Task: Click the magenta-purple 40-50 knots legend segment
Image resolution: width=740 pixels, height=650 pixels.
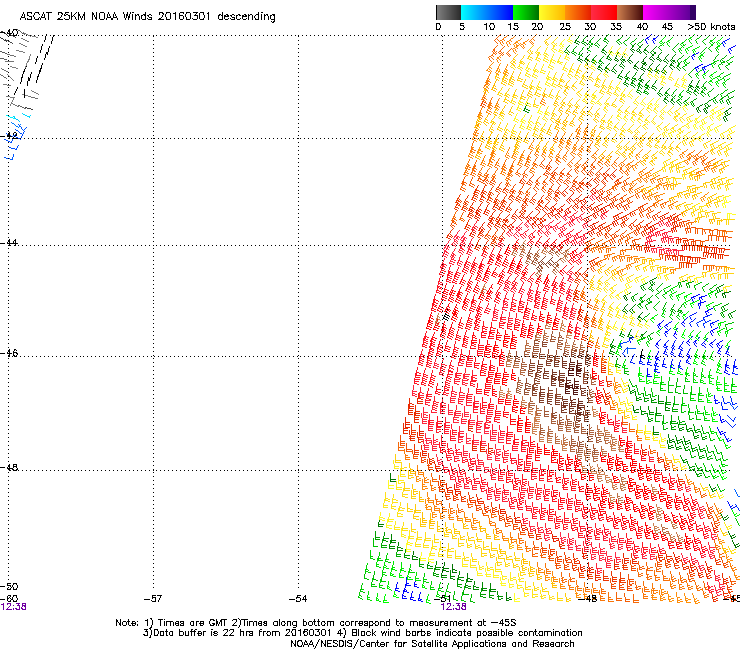Action: click(669, 12)
